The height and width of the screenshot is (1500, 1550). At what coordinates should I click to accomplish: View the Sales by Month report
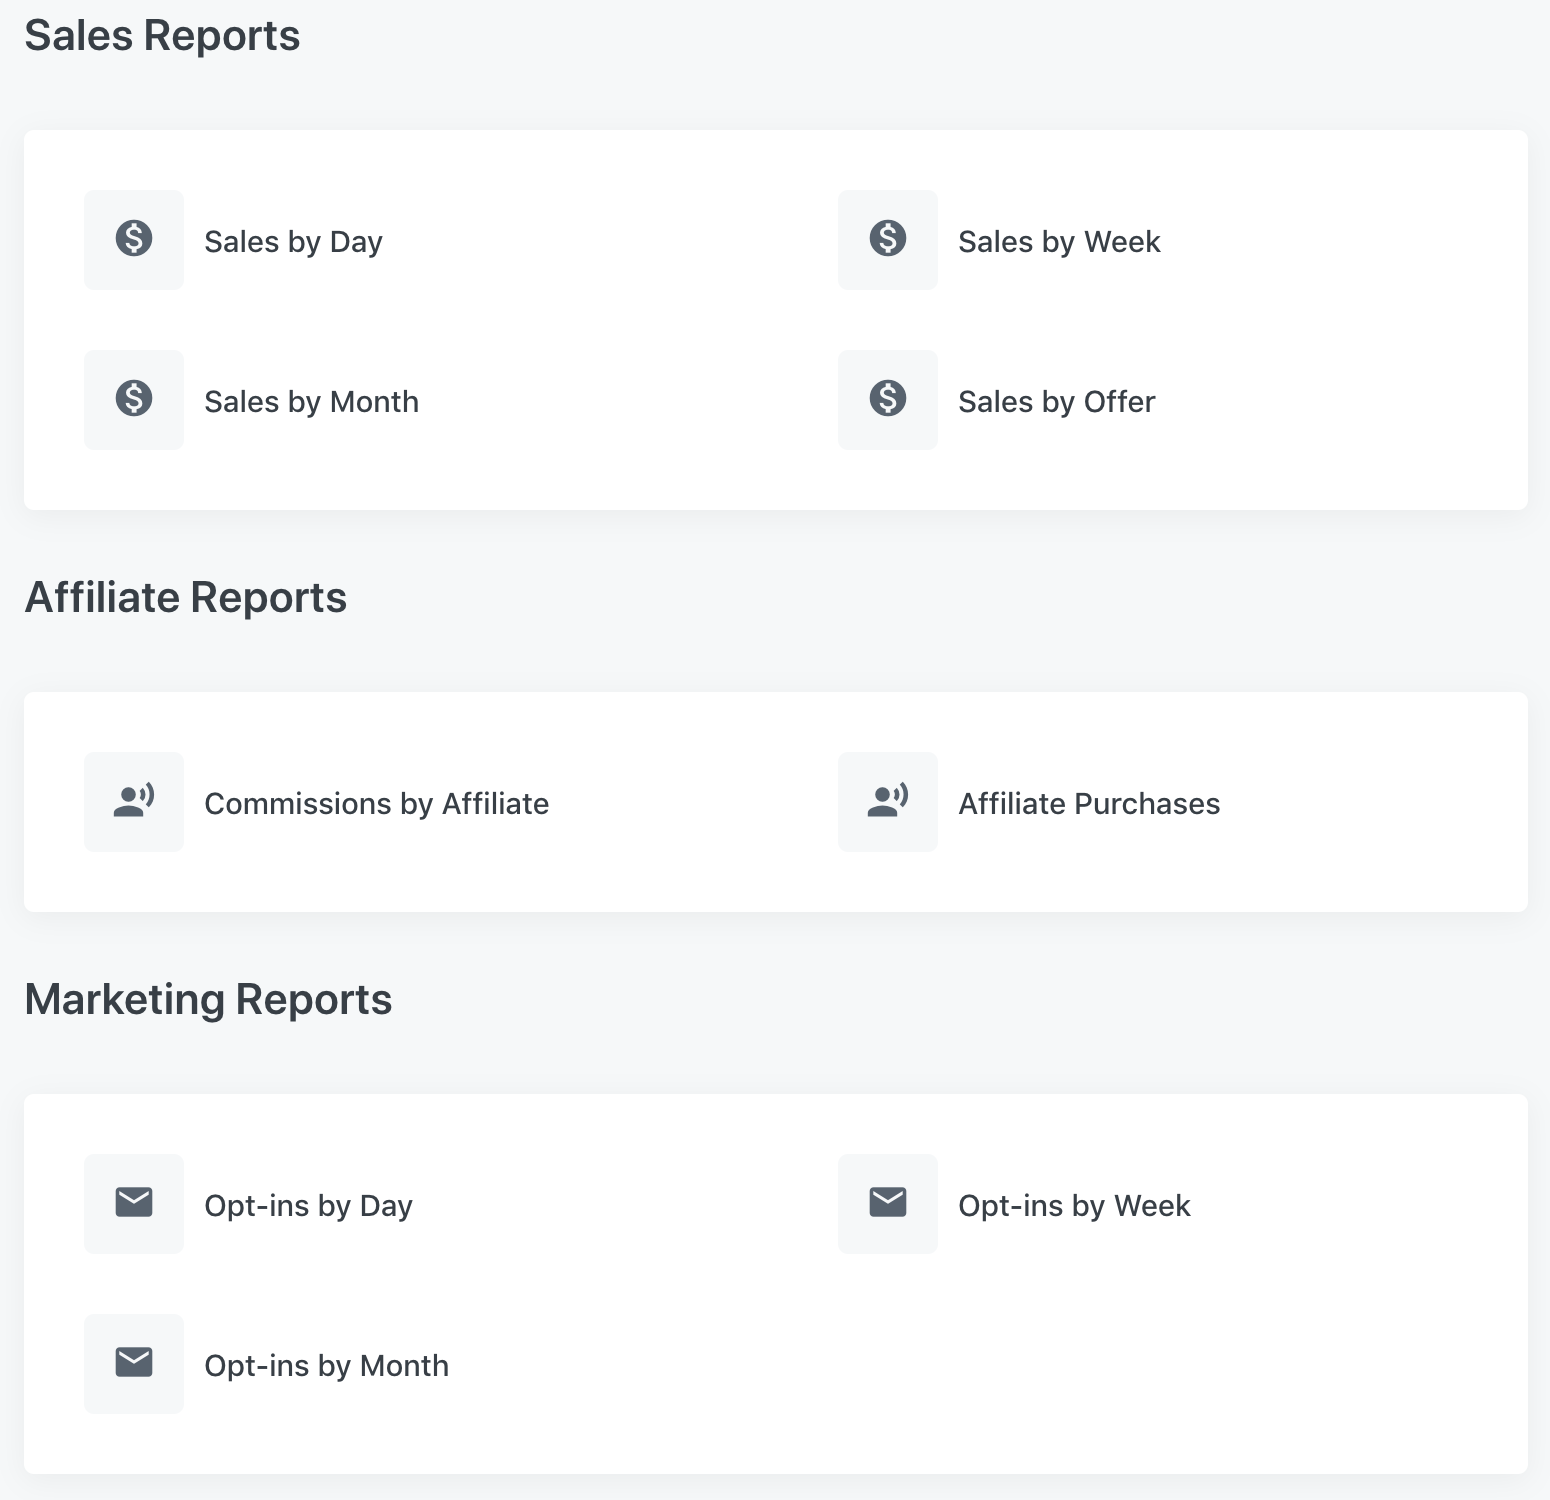tap(311, 402)
